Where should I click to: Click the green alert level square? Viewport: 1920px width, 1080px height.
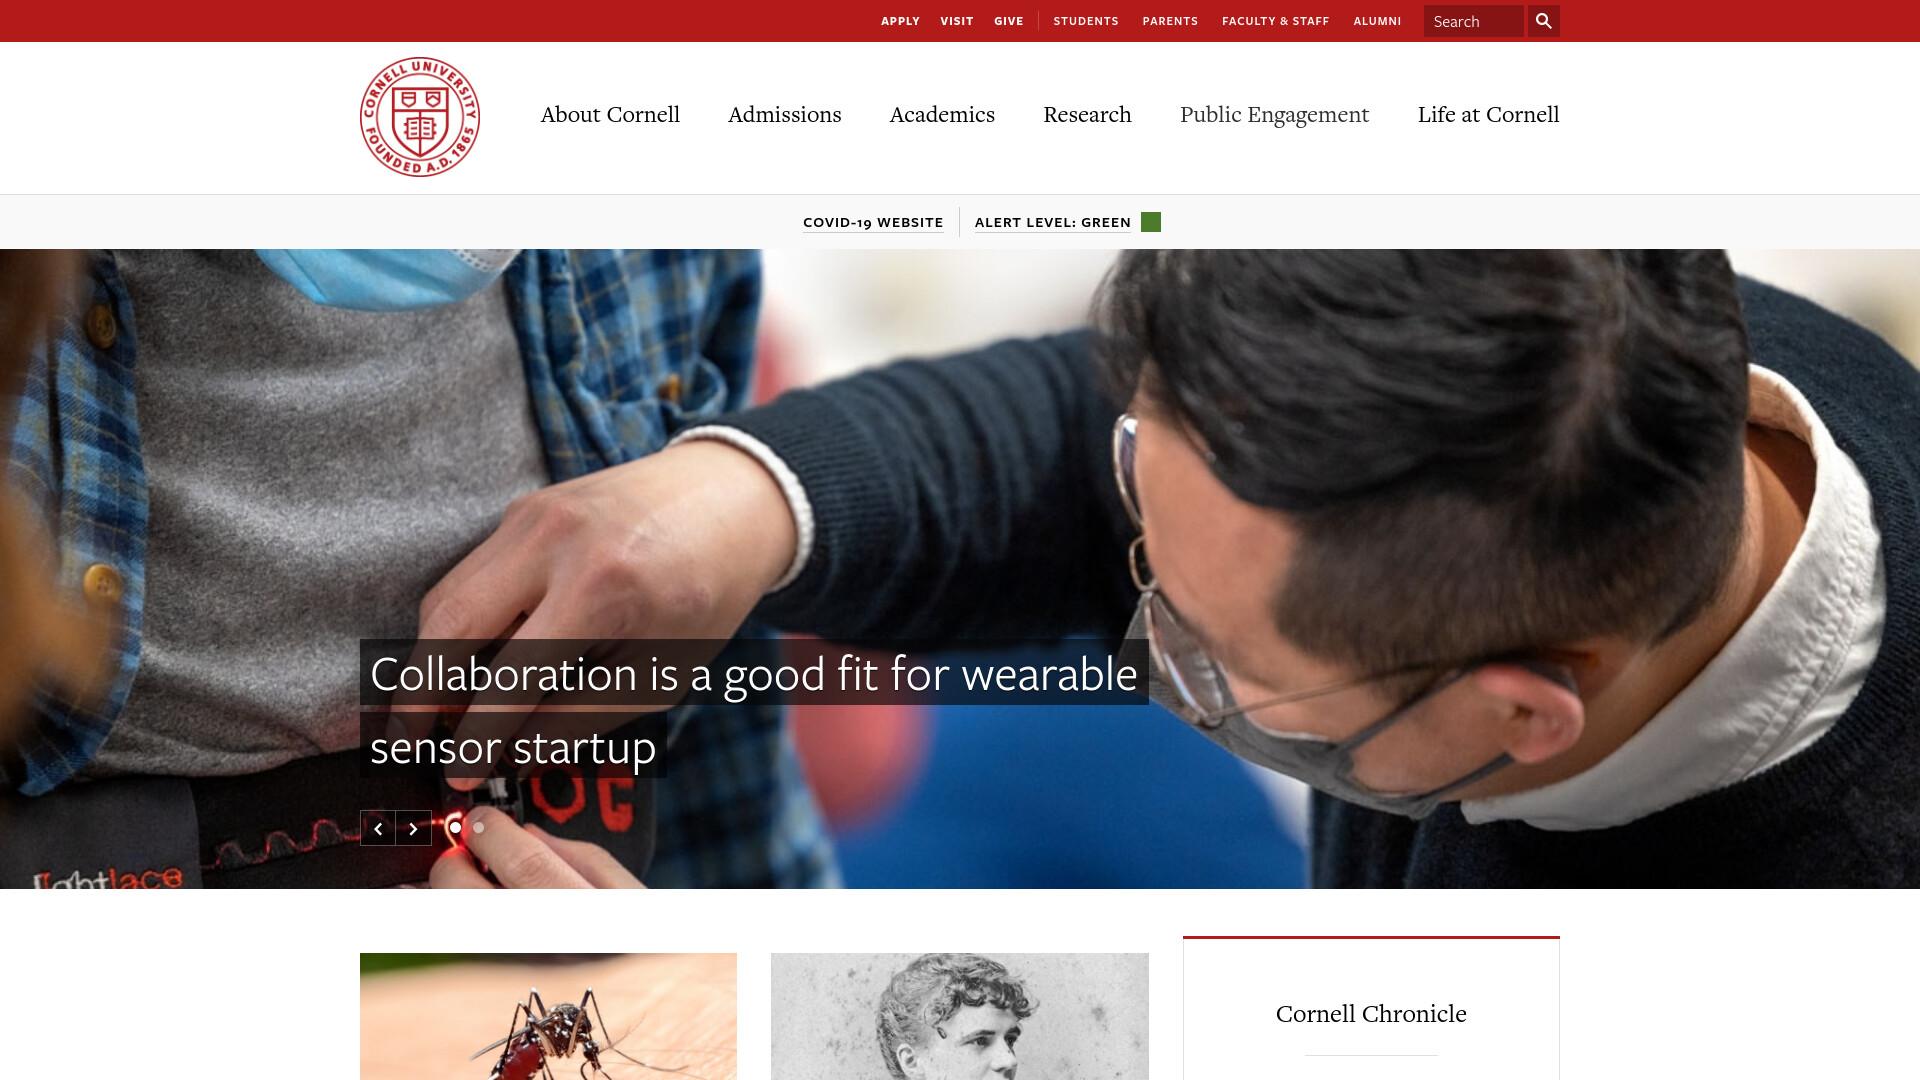point(1151,222)
